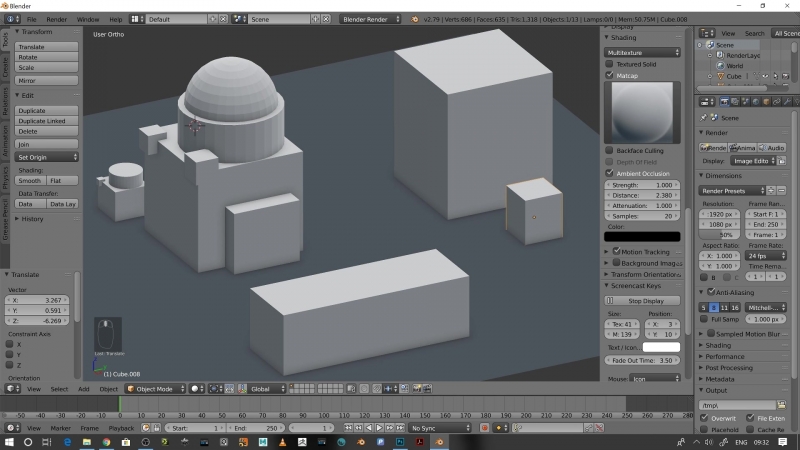The height and width of the screenshot is (450, 800).
Task: Click the Smooth shading button
Action: [30, 181]
